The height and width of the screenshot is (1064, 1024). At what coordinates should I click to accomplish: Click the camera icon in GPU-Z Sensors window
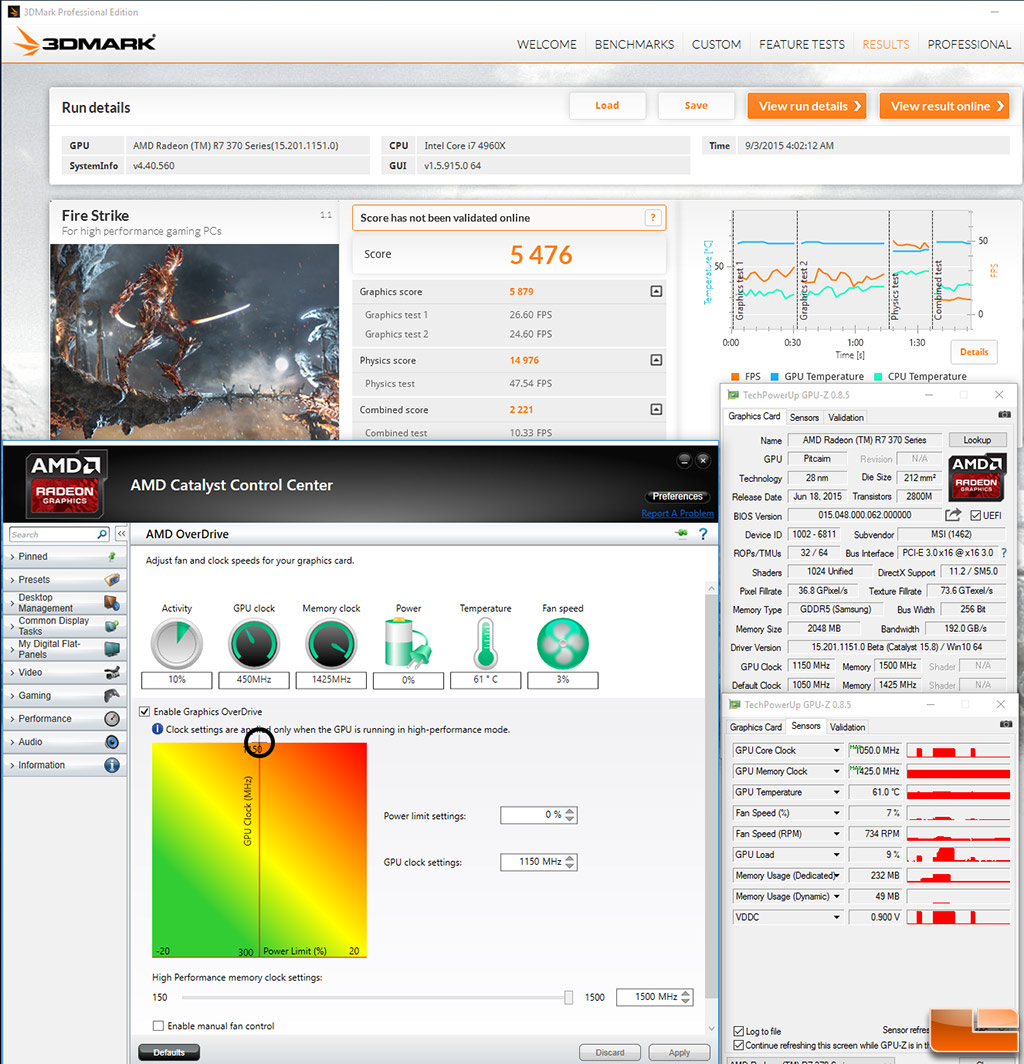click(x=1006, y=725)
